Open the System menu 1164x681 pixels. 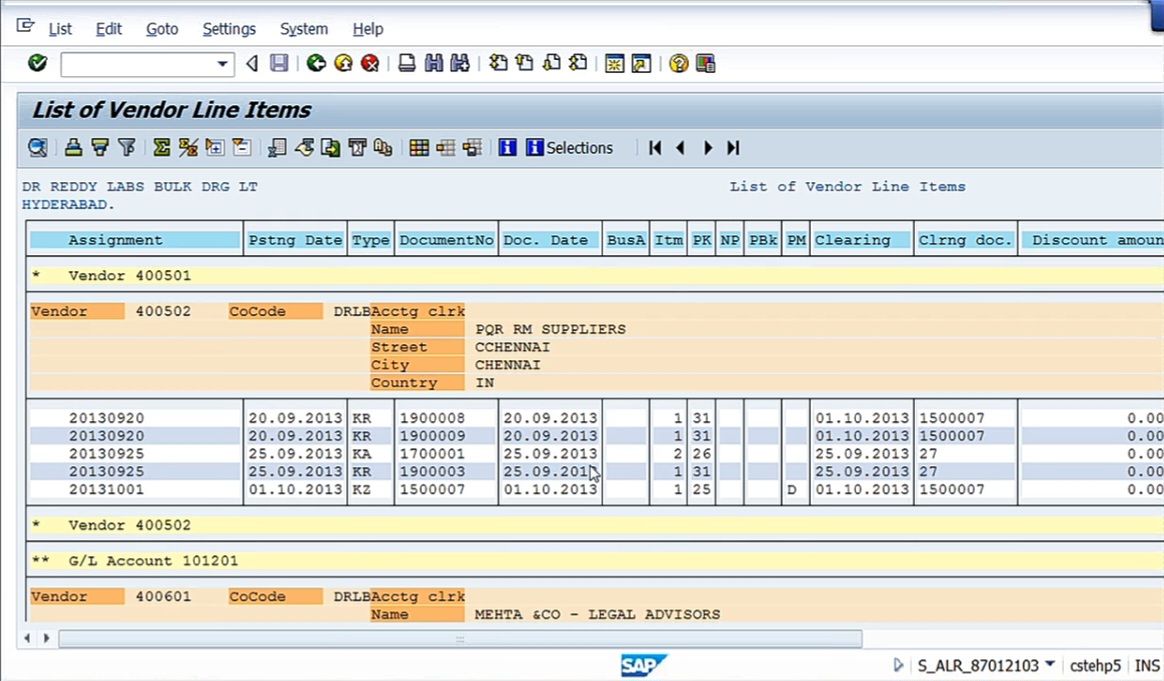click(x=304, y=29)
